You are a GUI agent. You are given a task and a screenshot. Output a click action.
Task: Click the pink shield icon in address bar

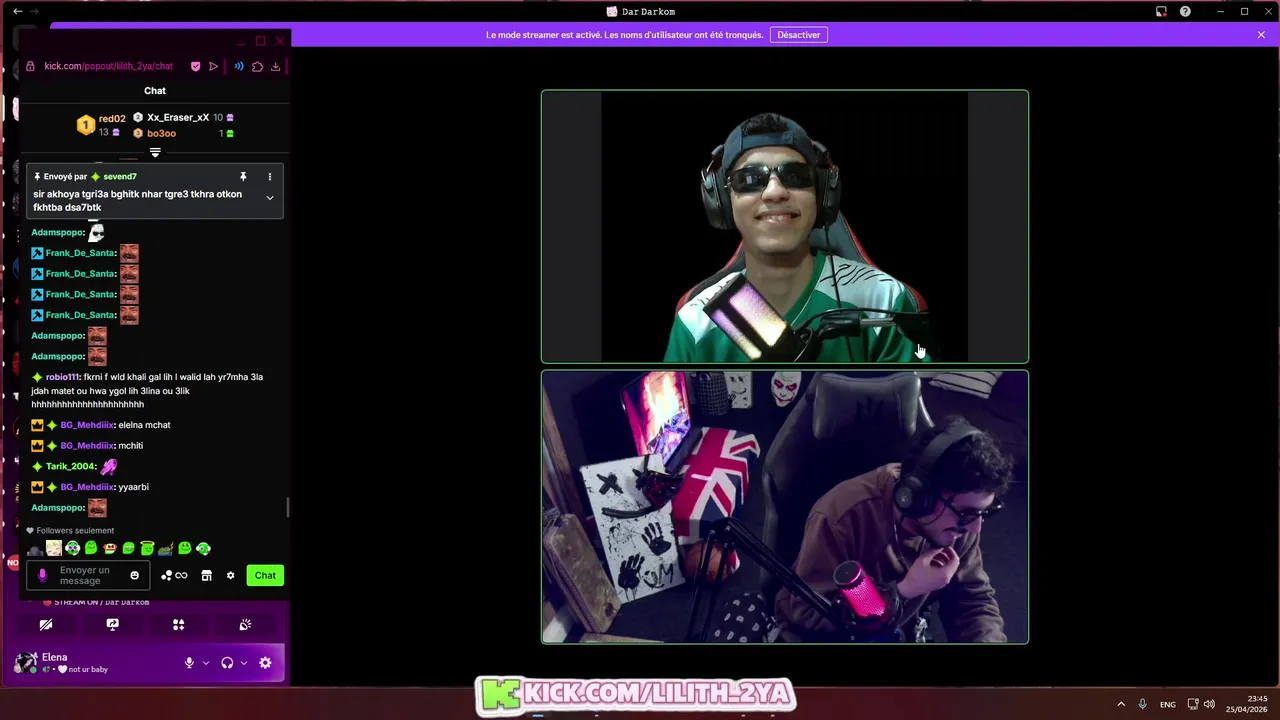point(195,66)
